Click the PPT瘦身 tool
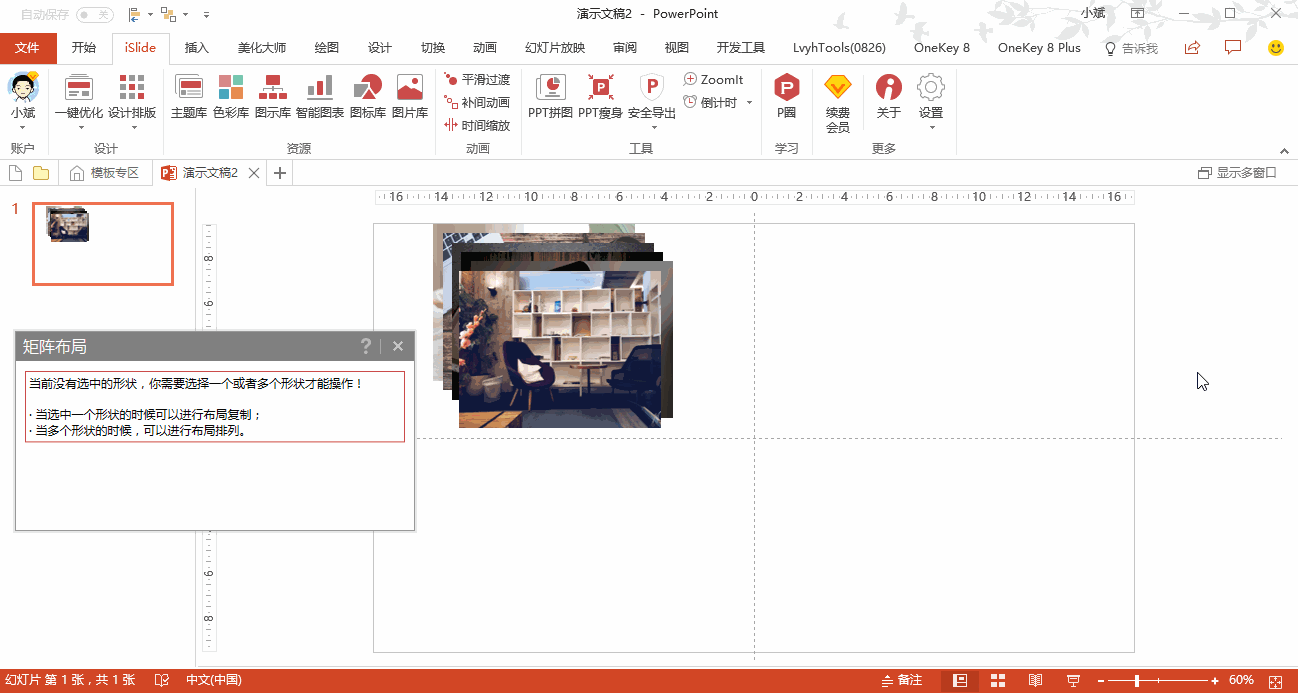The height and width of the screenshot is (693, 1298). [600, 97]
